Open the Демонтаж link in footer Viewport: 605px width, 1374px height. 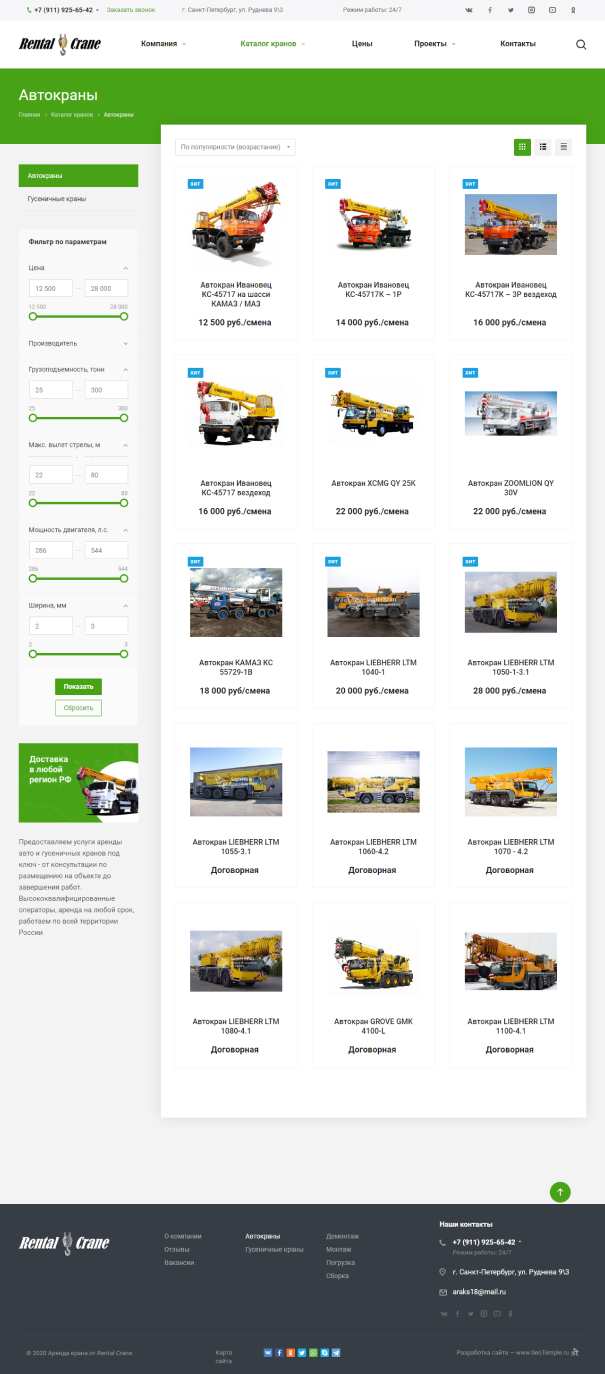pyautogui.click(x=342, y=1236)
